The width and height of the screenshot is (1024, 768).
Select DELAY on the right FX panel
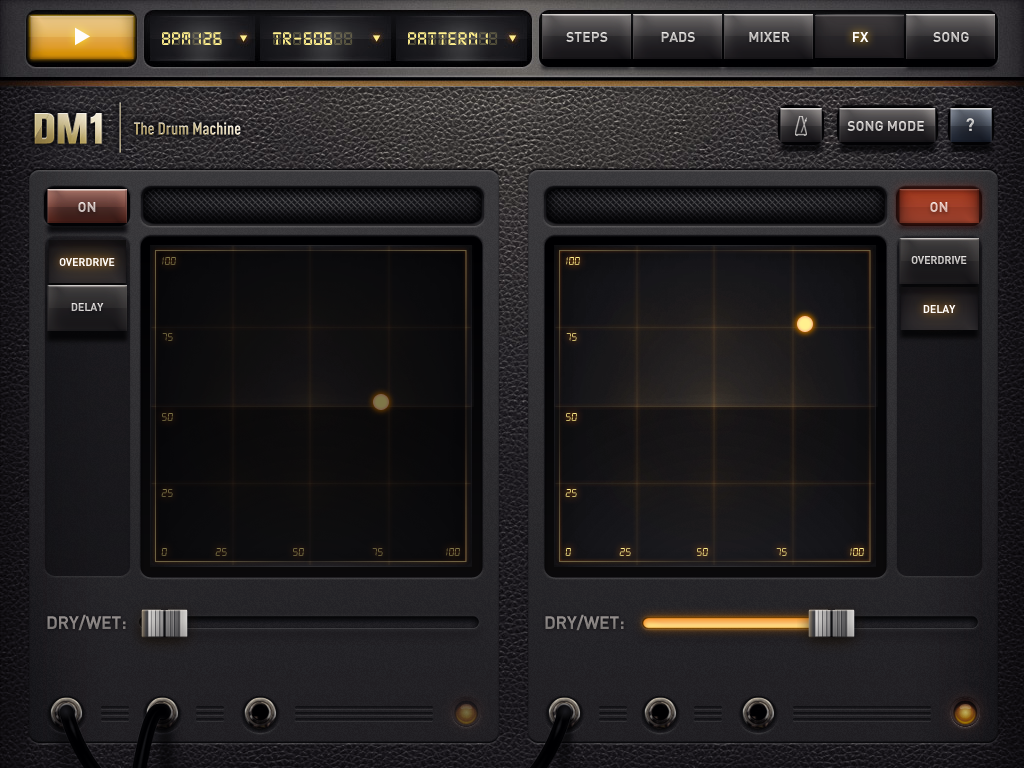coord(938,309)
